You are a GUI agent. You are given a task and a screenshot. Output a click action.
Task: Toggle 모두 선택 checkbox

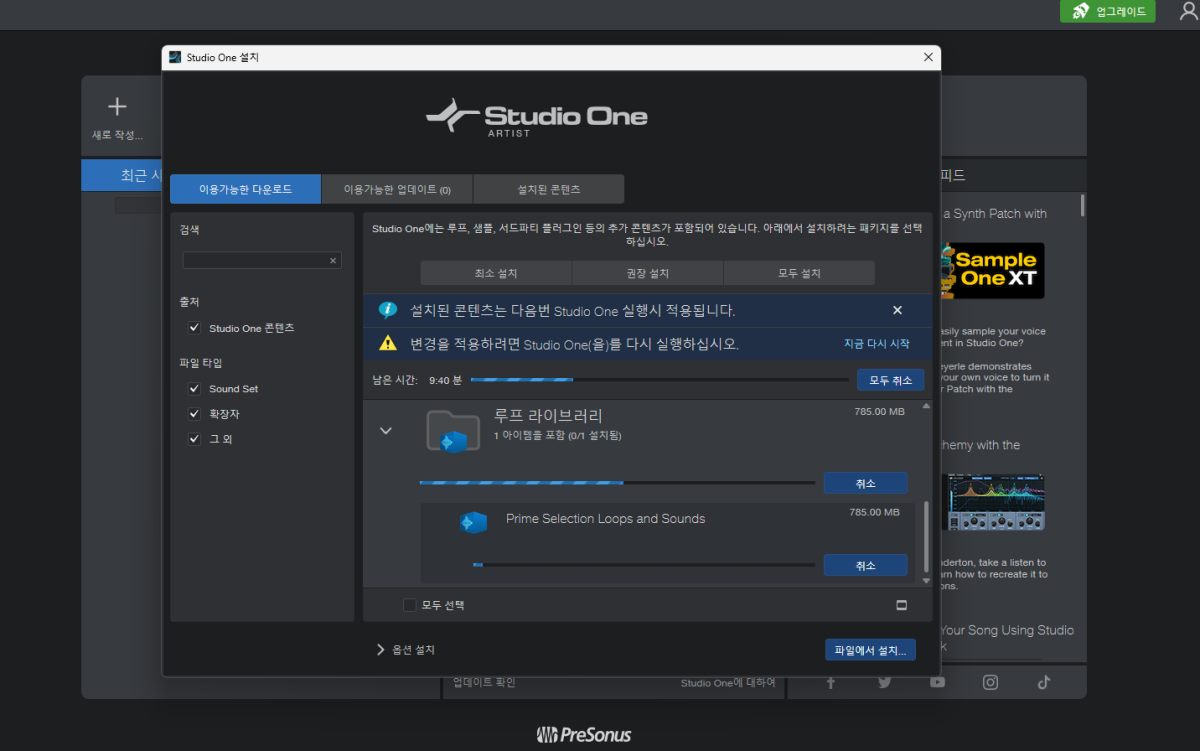pos(409,605)
